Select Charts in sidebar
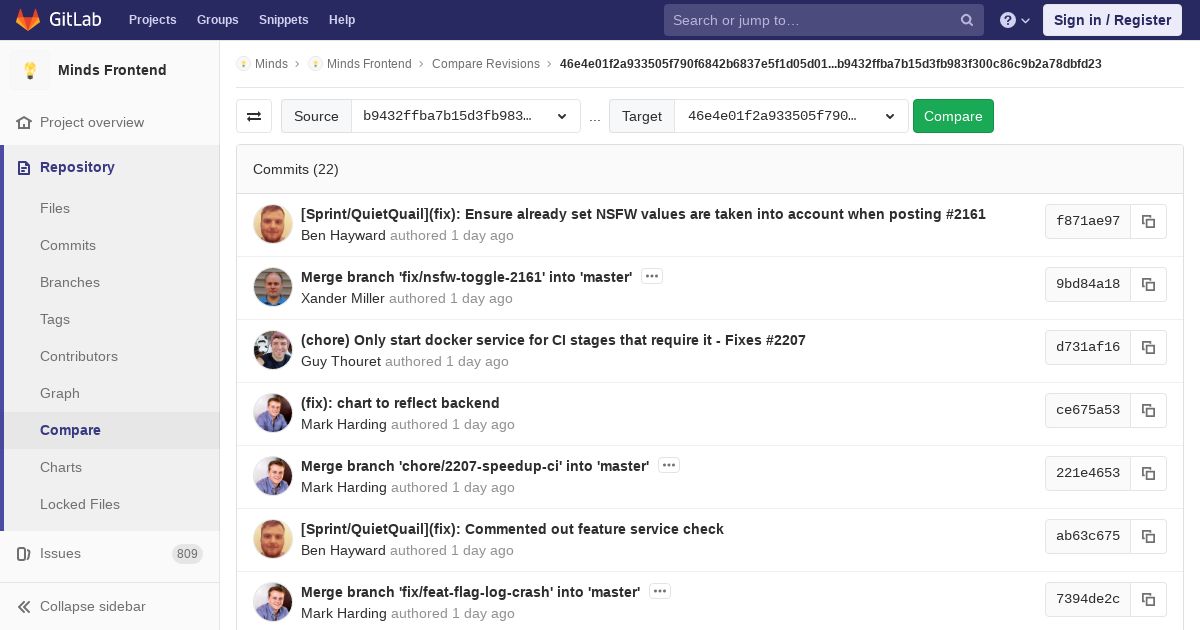Image resolution: width=1200 pixels, height=630 pixels. [110, 467]
